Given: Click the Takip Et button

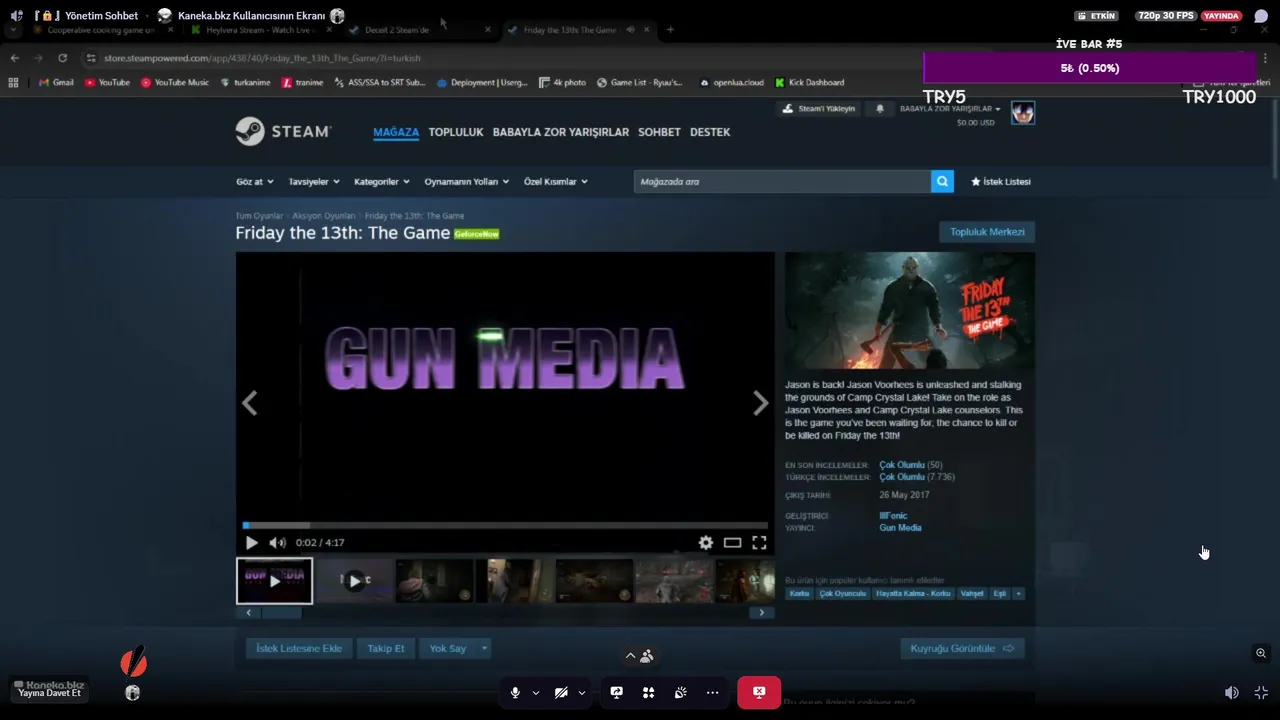Looking at the screenshot, I should (x=386, y=648).
